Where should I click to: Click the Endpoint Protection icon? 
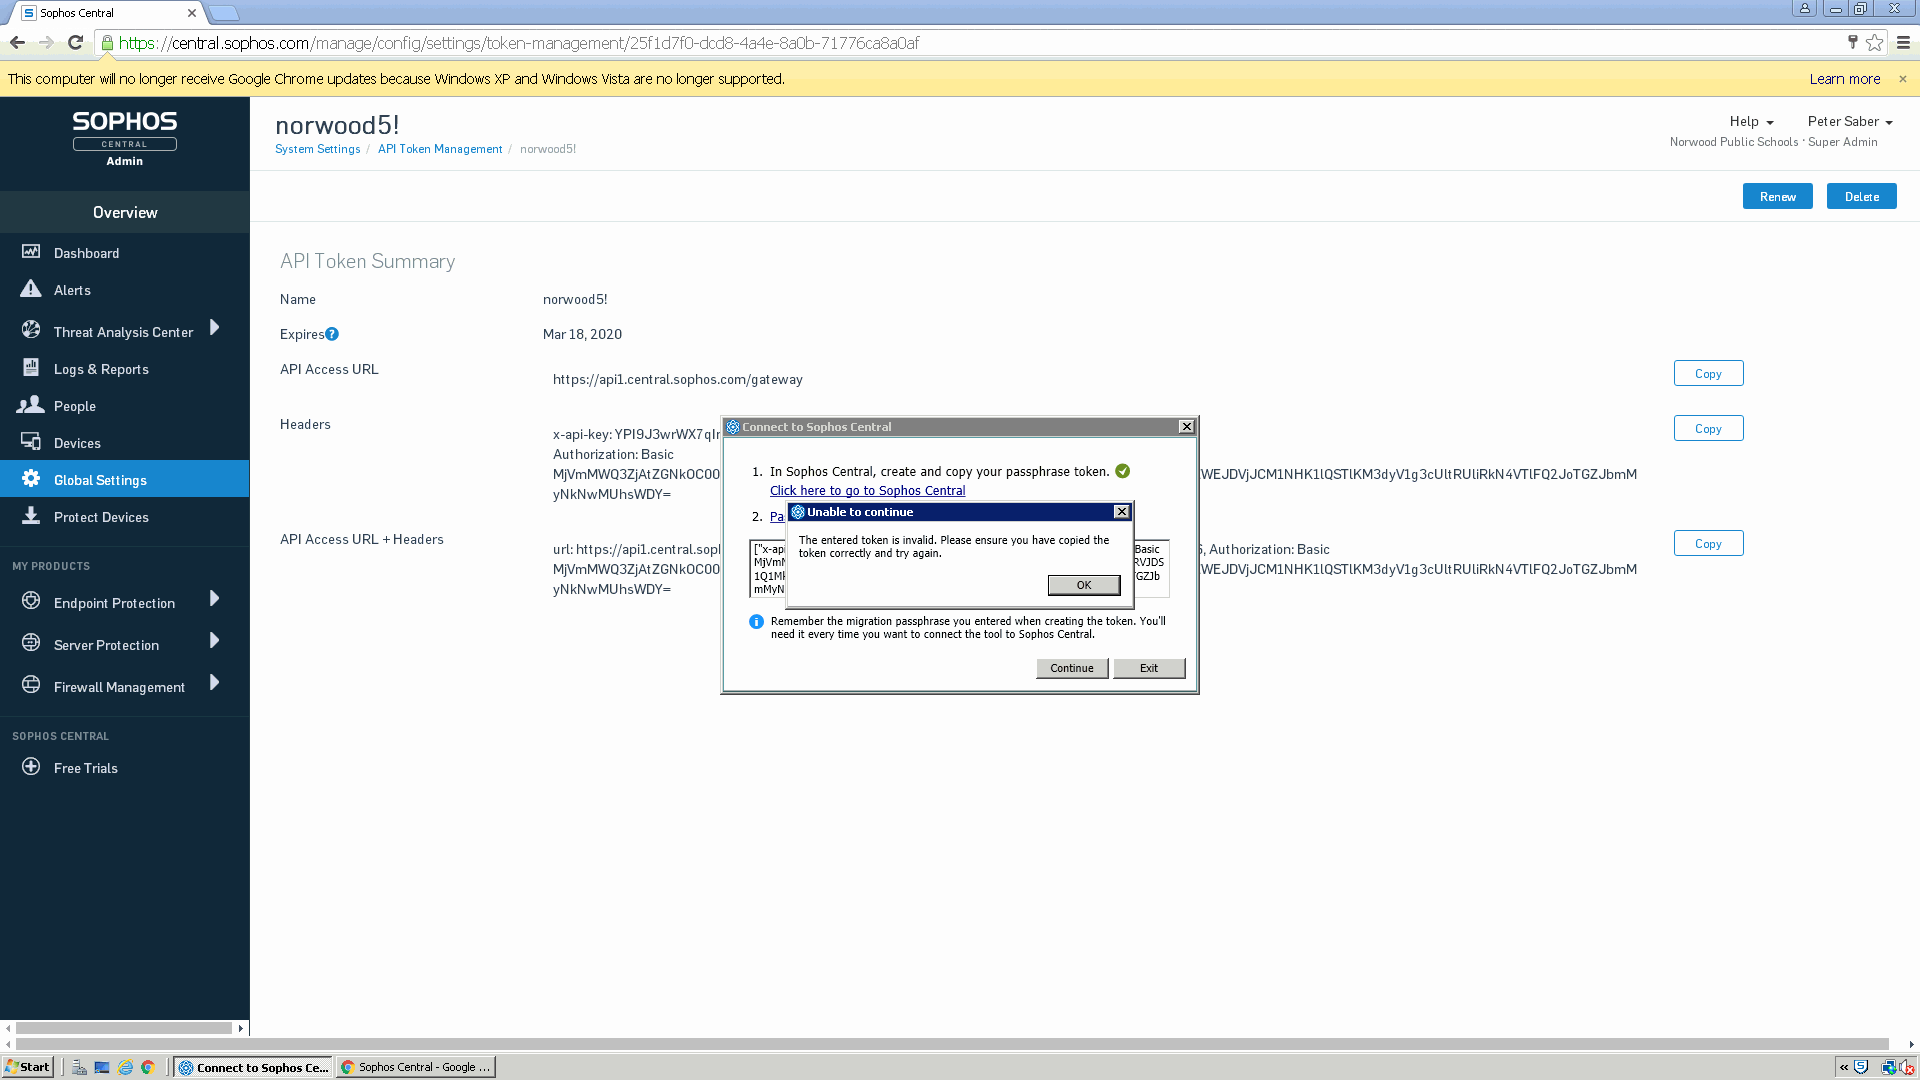[31, 600]
